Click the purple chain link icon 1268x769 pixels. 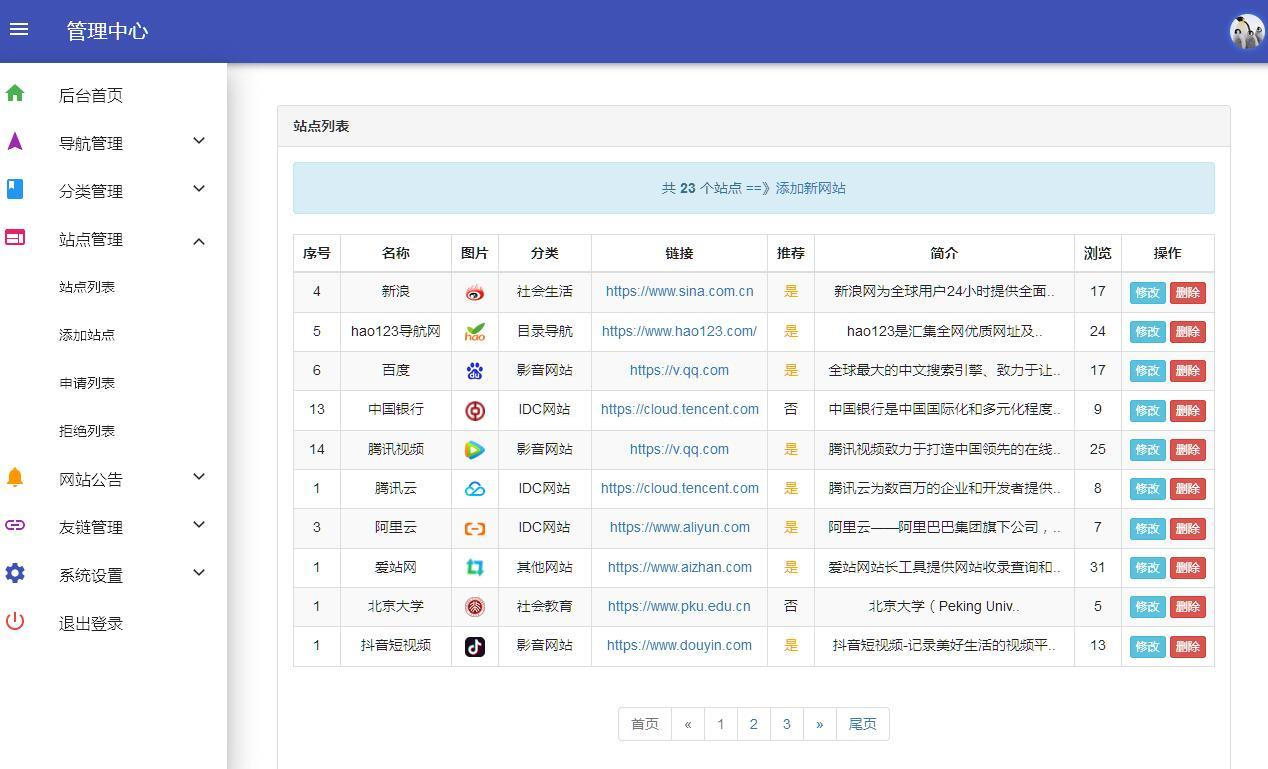pos(15,525)
